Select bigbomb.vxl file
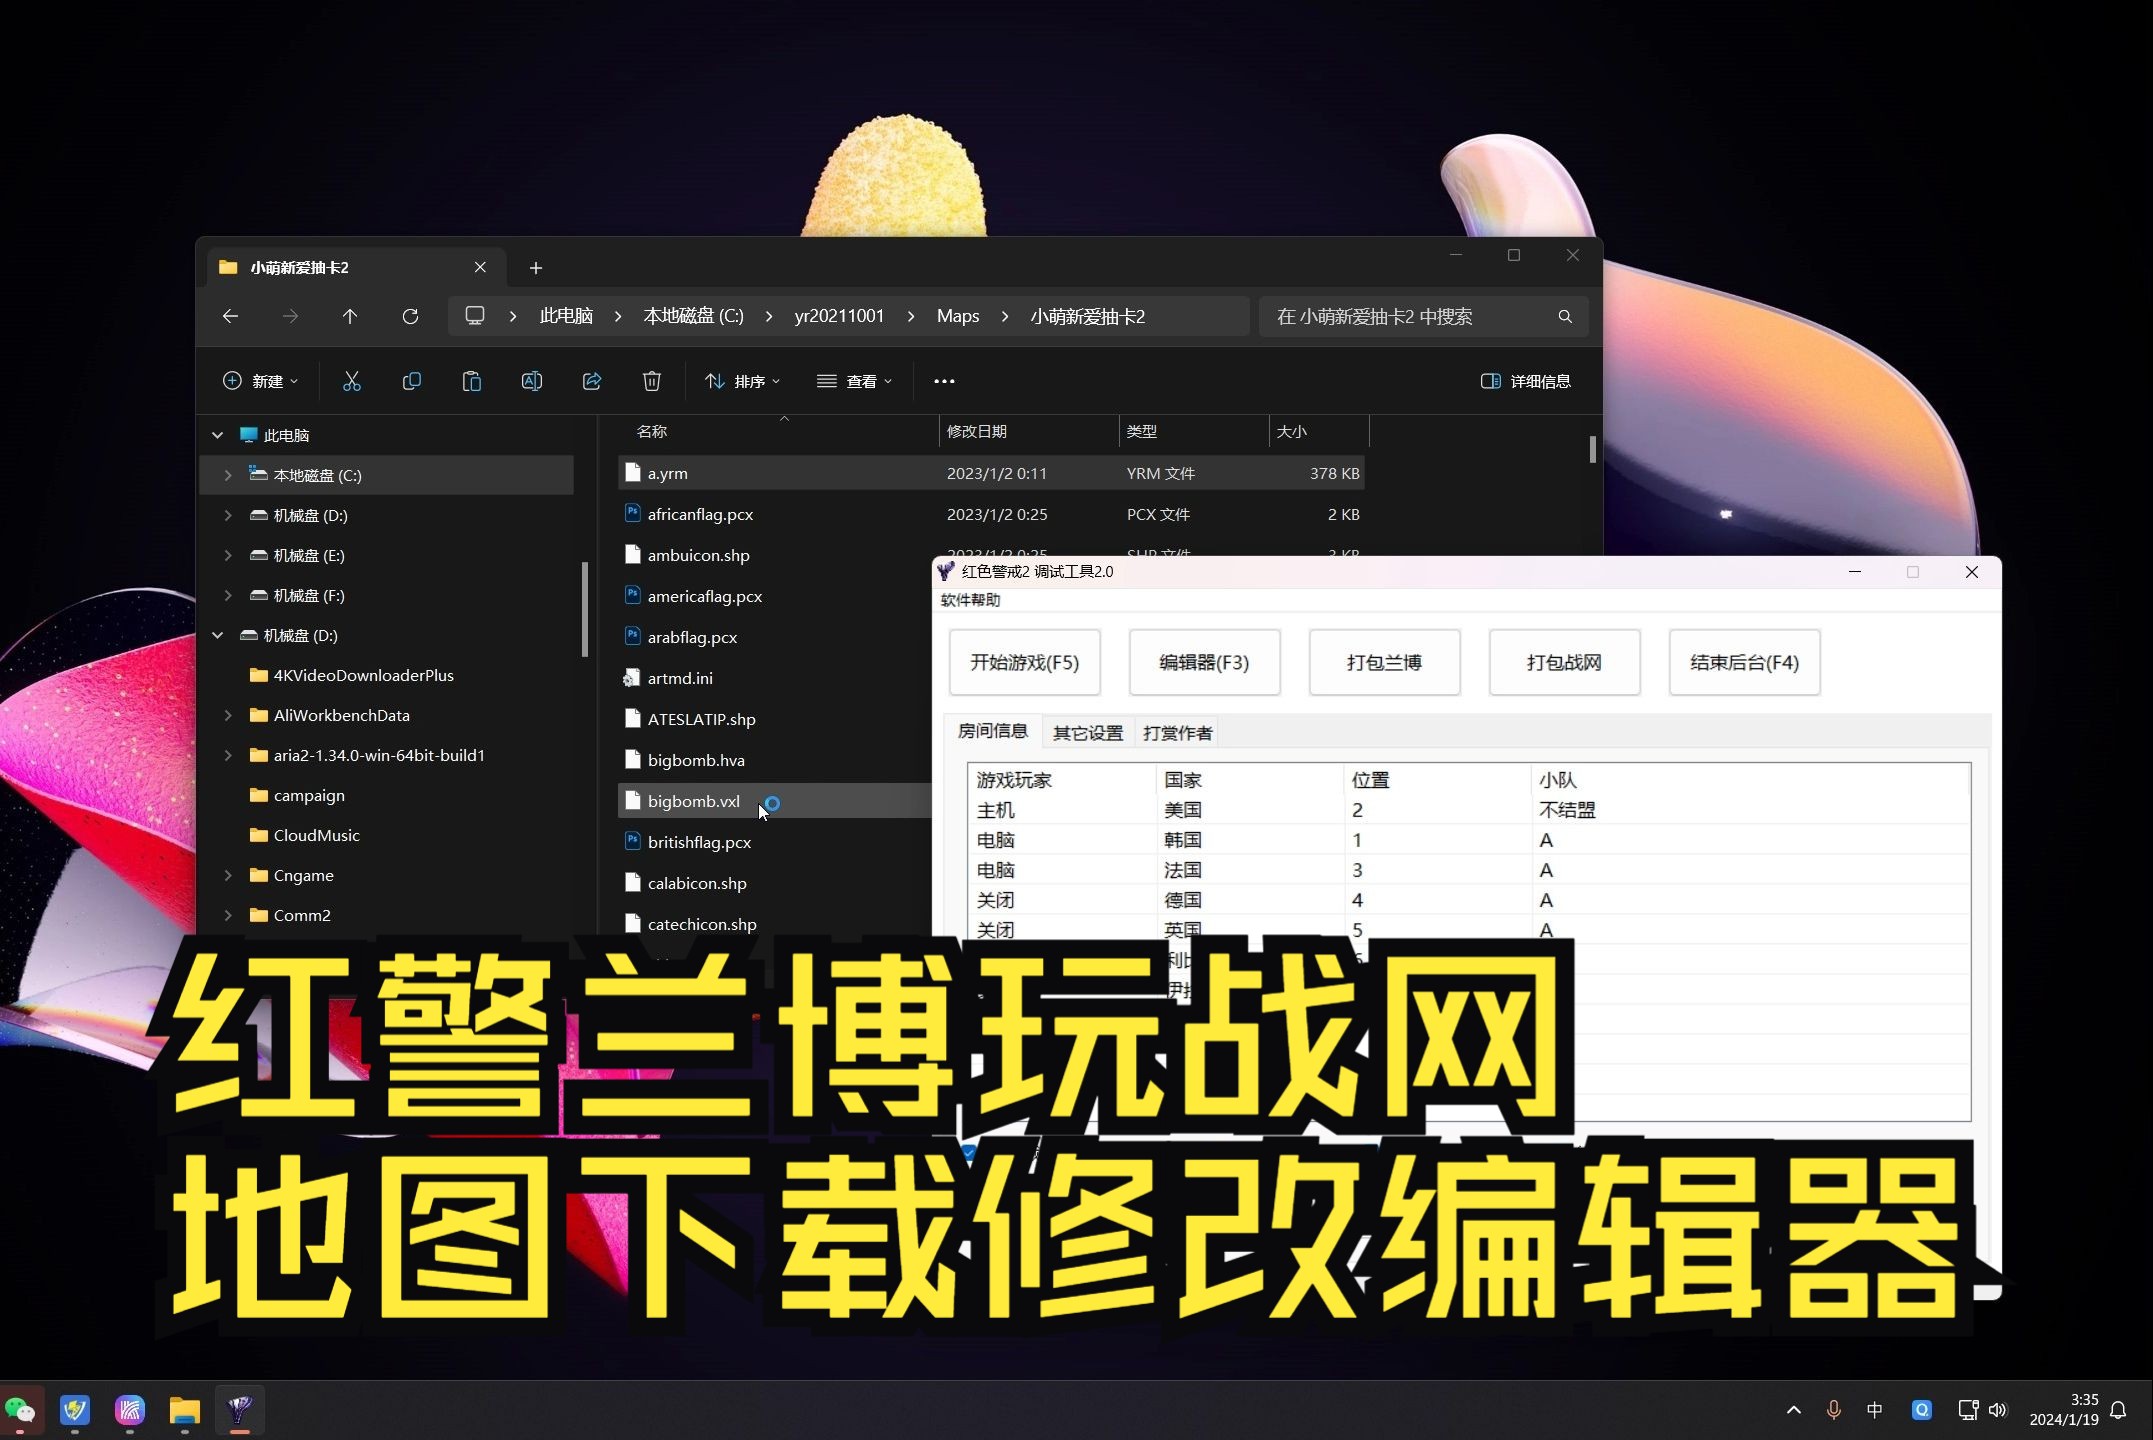This screenshot has width=2153, height=1440. pos(694,800)
